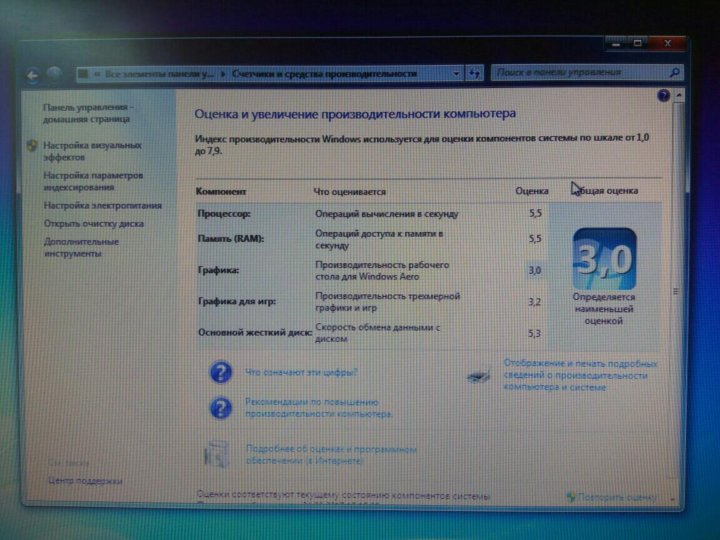Click the processor score 5,5

pyautogui.click(x=535, y=213)
